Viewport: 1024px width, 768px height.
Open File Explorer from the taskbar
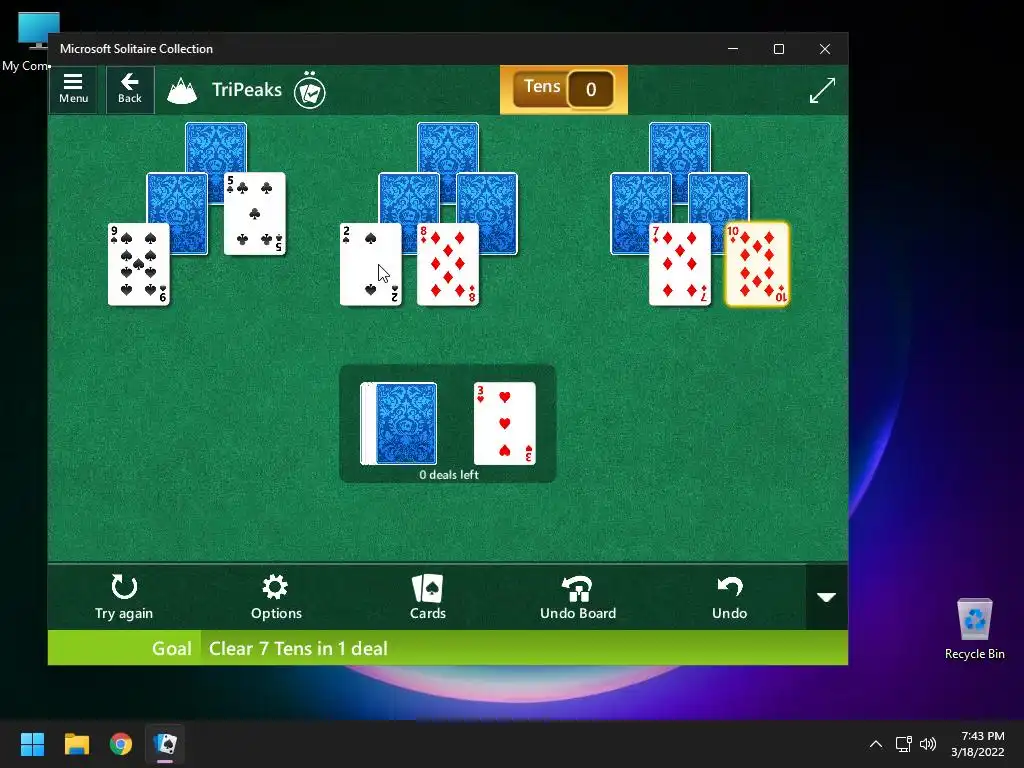pos(76,744)
